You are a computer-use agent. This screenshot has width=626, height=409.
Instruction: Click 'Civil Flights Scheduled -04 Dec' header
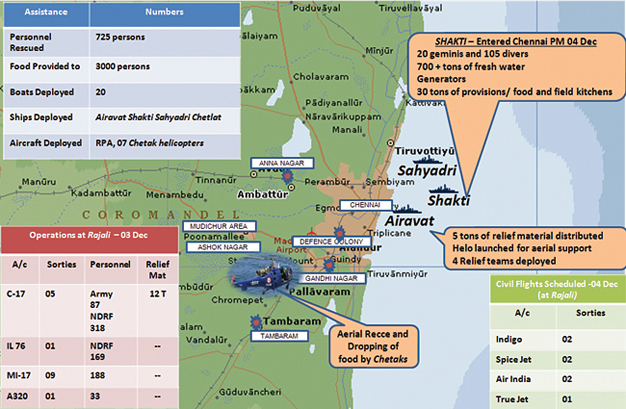(557, 290)
